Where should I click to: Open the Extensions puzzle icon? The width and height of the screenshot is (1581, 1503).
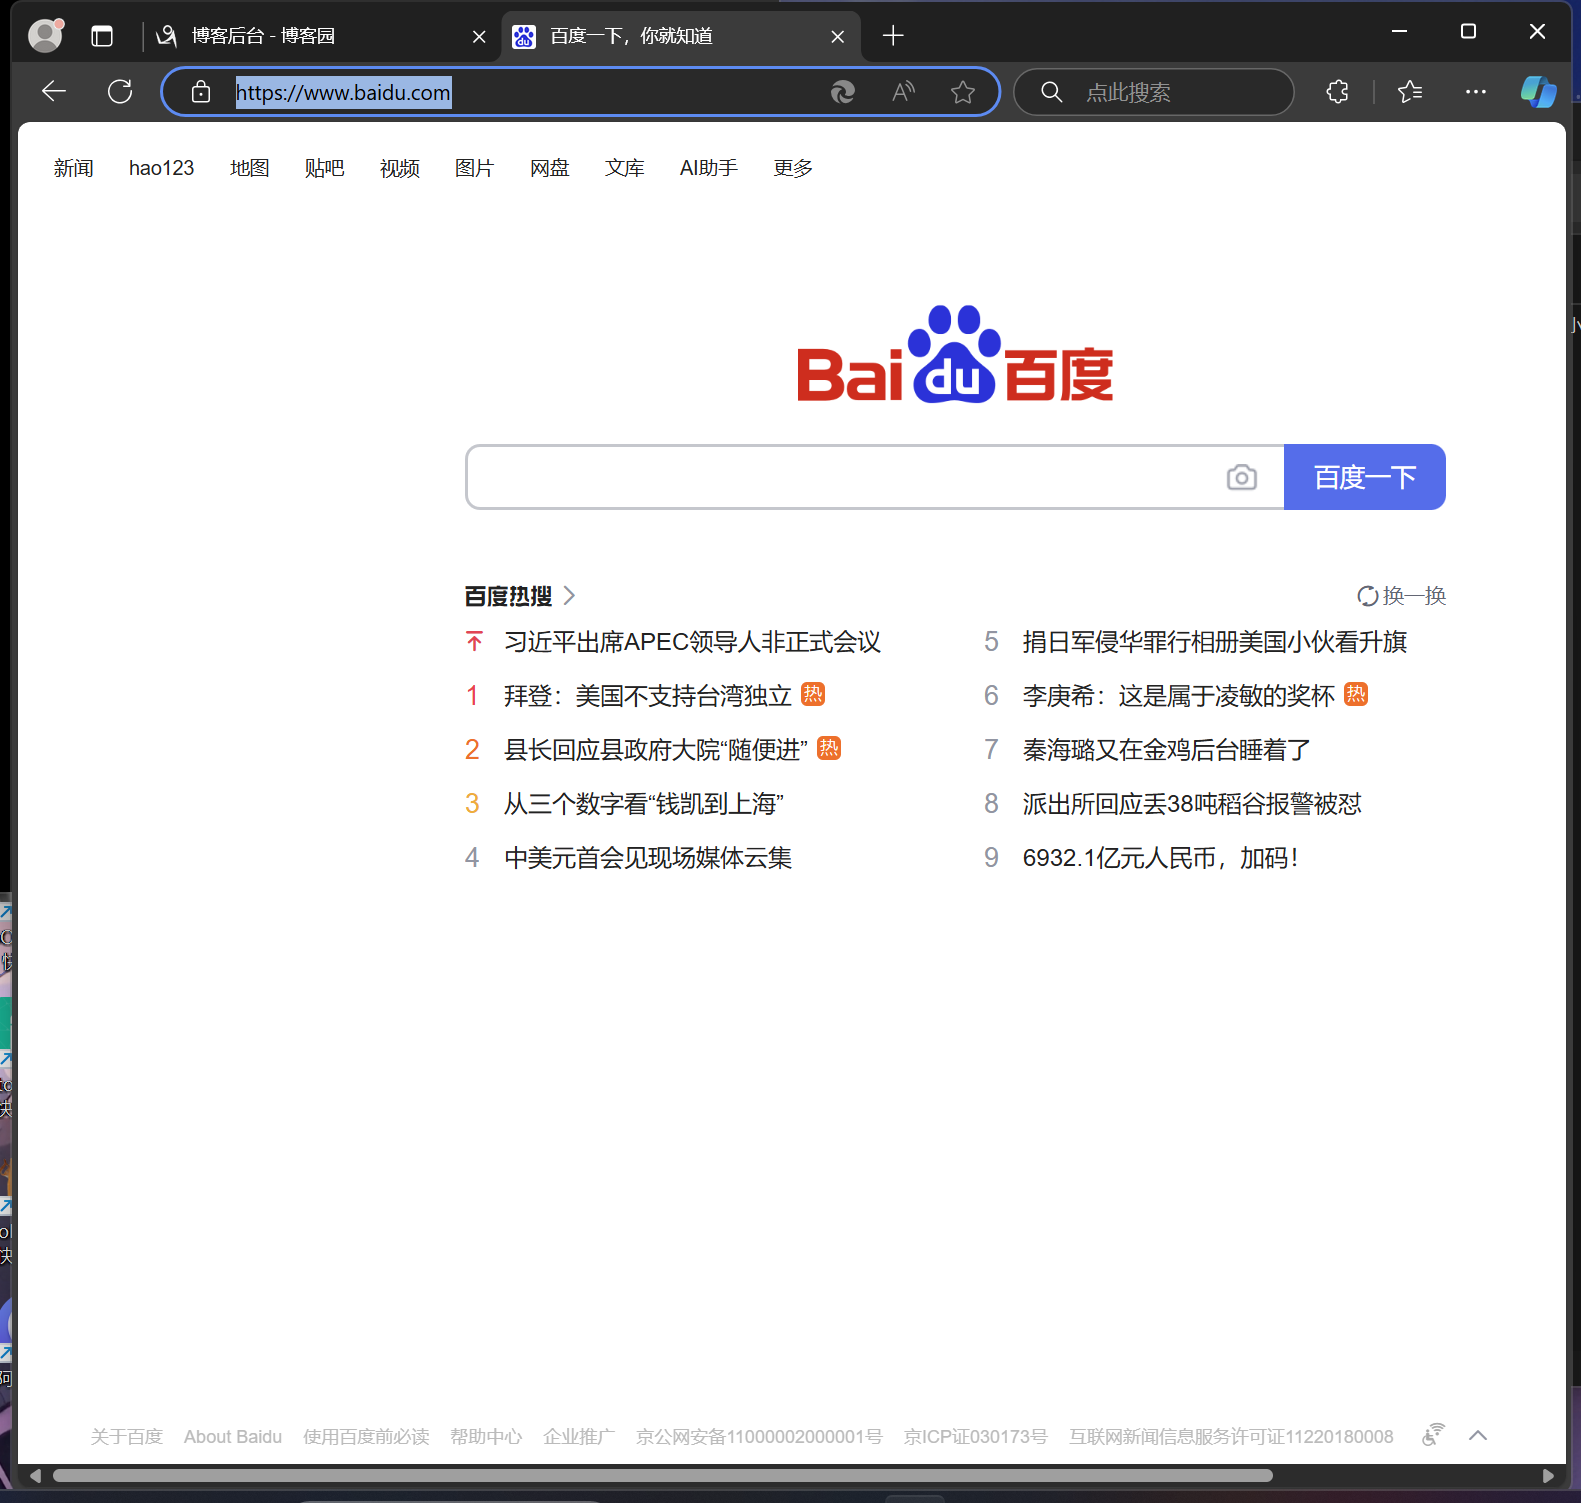coord(1337,92)
